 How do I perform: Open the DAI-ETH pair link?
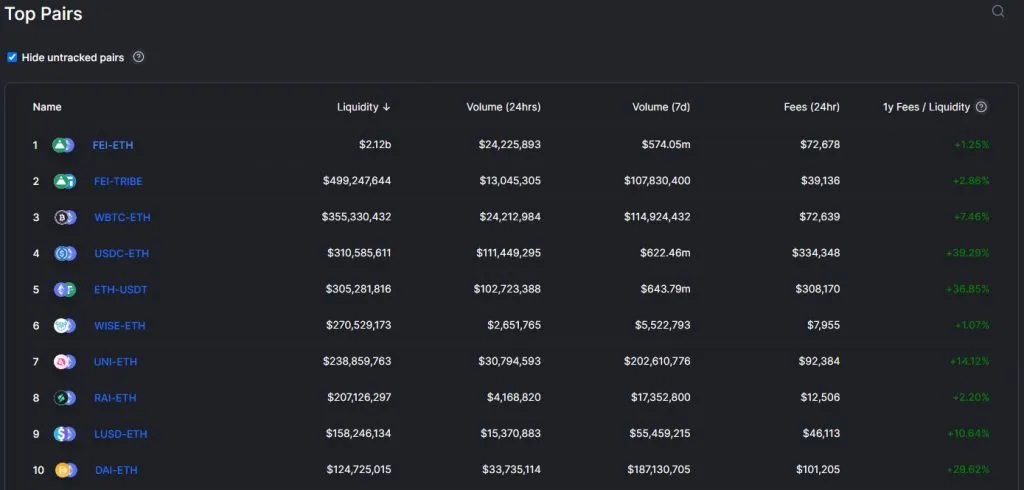116,470
